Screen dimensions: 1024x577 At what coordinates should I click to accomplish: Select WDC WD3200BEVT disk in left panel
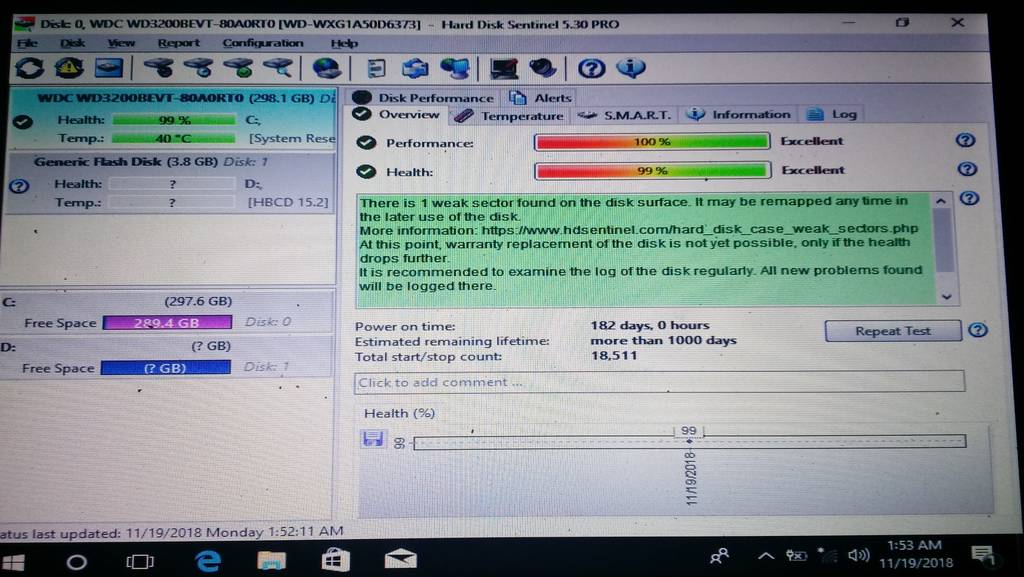(x=173, y=118)
